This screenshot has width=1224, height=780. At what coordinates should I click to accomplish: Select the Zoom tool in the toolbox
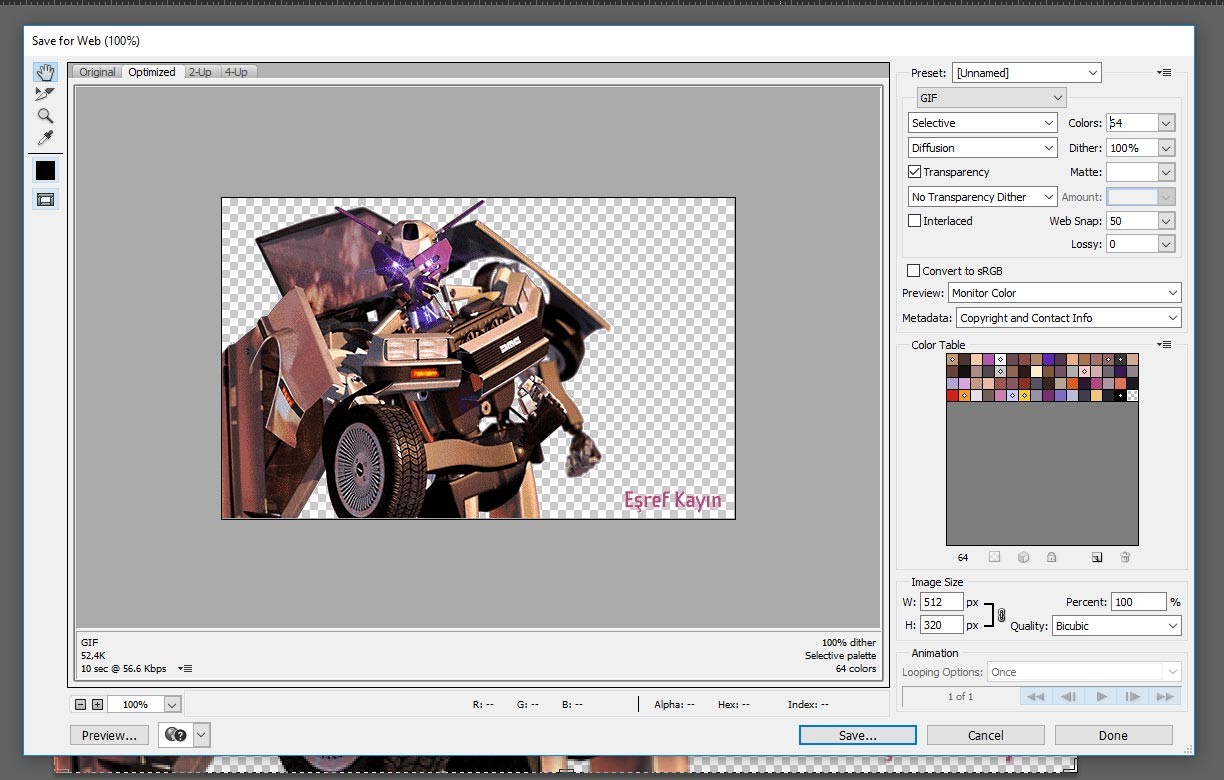pyautogui.click(x=45, y=116)
